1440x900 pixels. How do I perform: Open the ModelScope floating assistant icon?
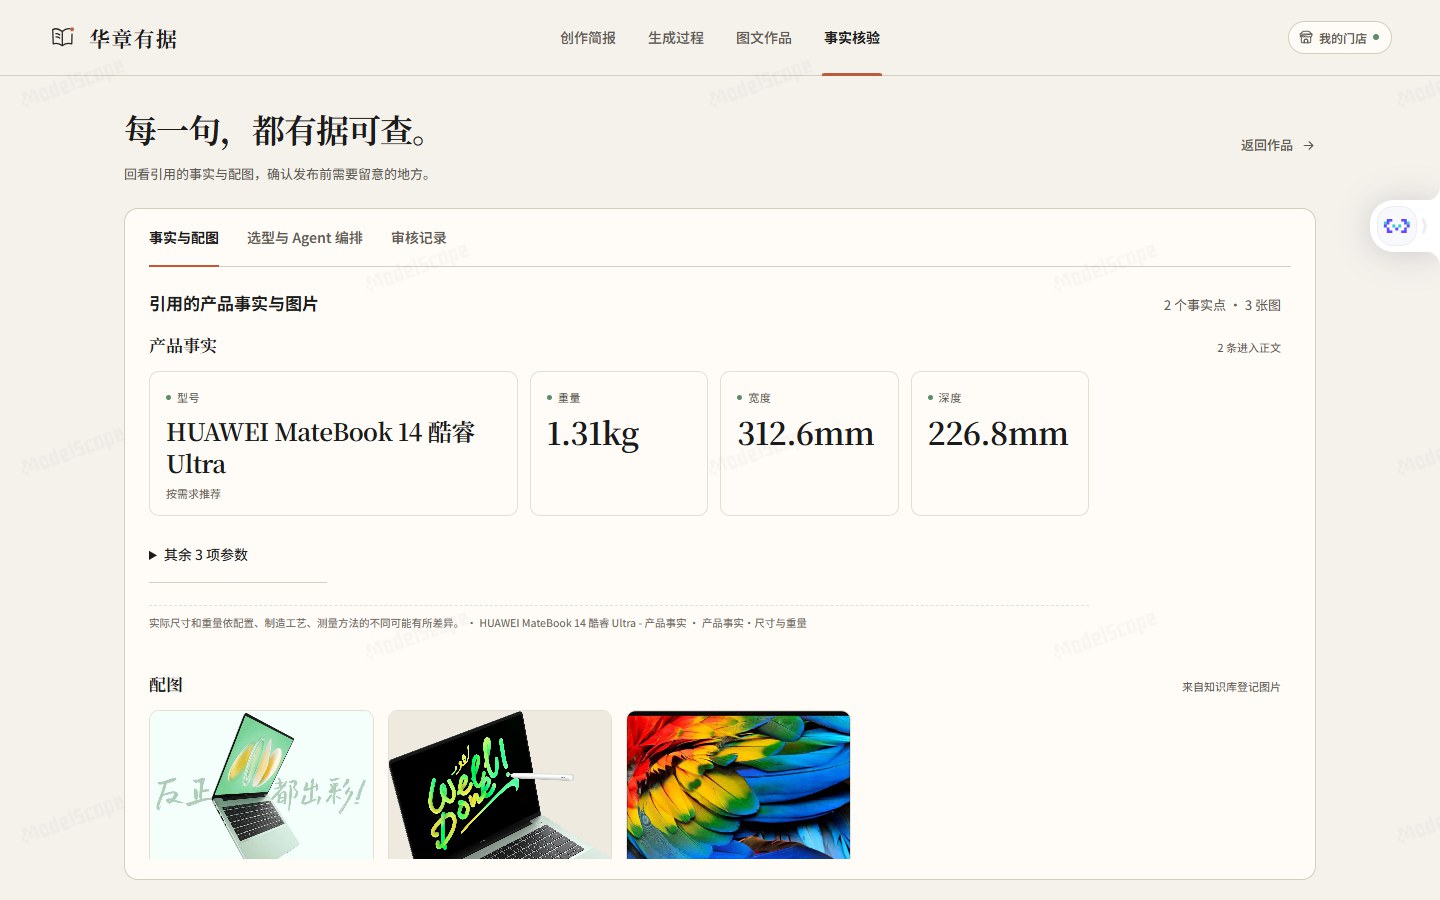1397,226
